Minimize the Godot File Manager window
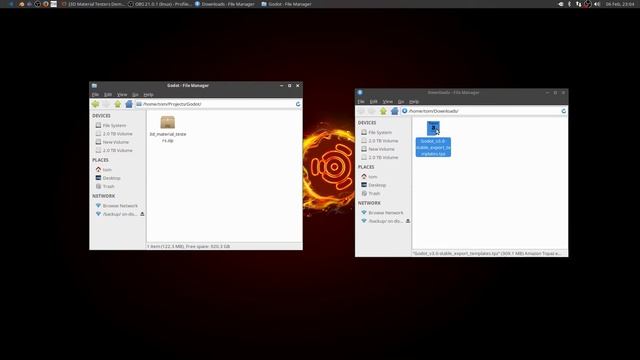640x360 pixels. pyautogui.click(x=282, y=86)
